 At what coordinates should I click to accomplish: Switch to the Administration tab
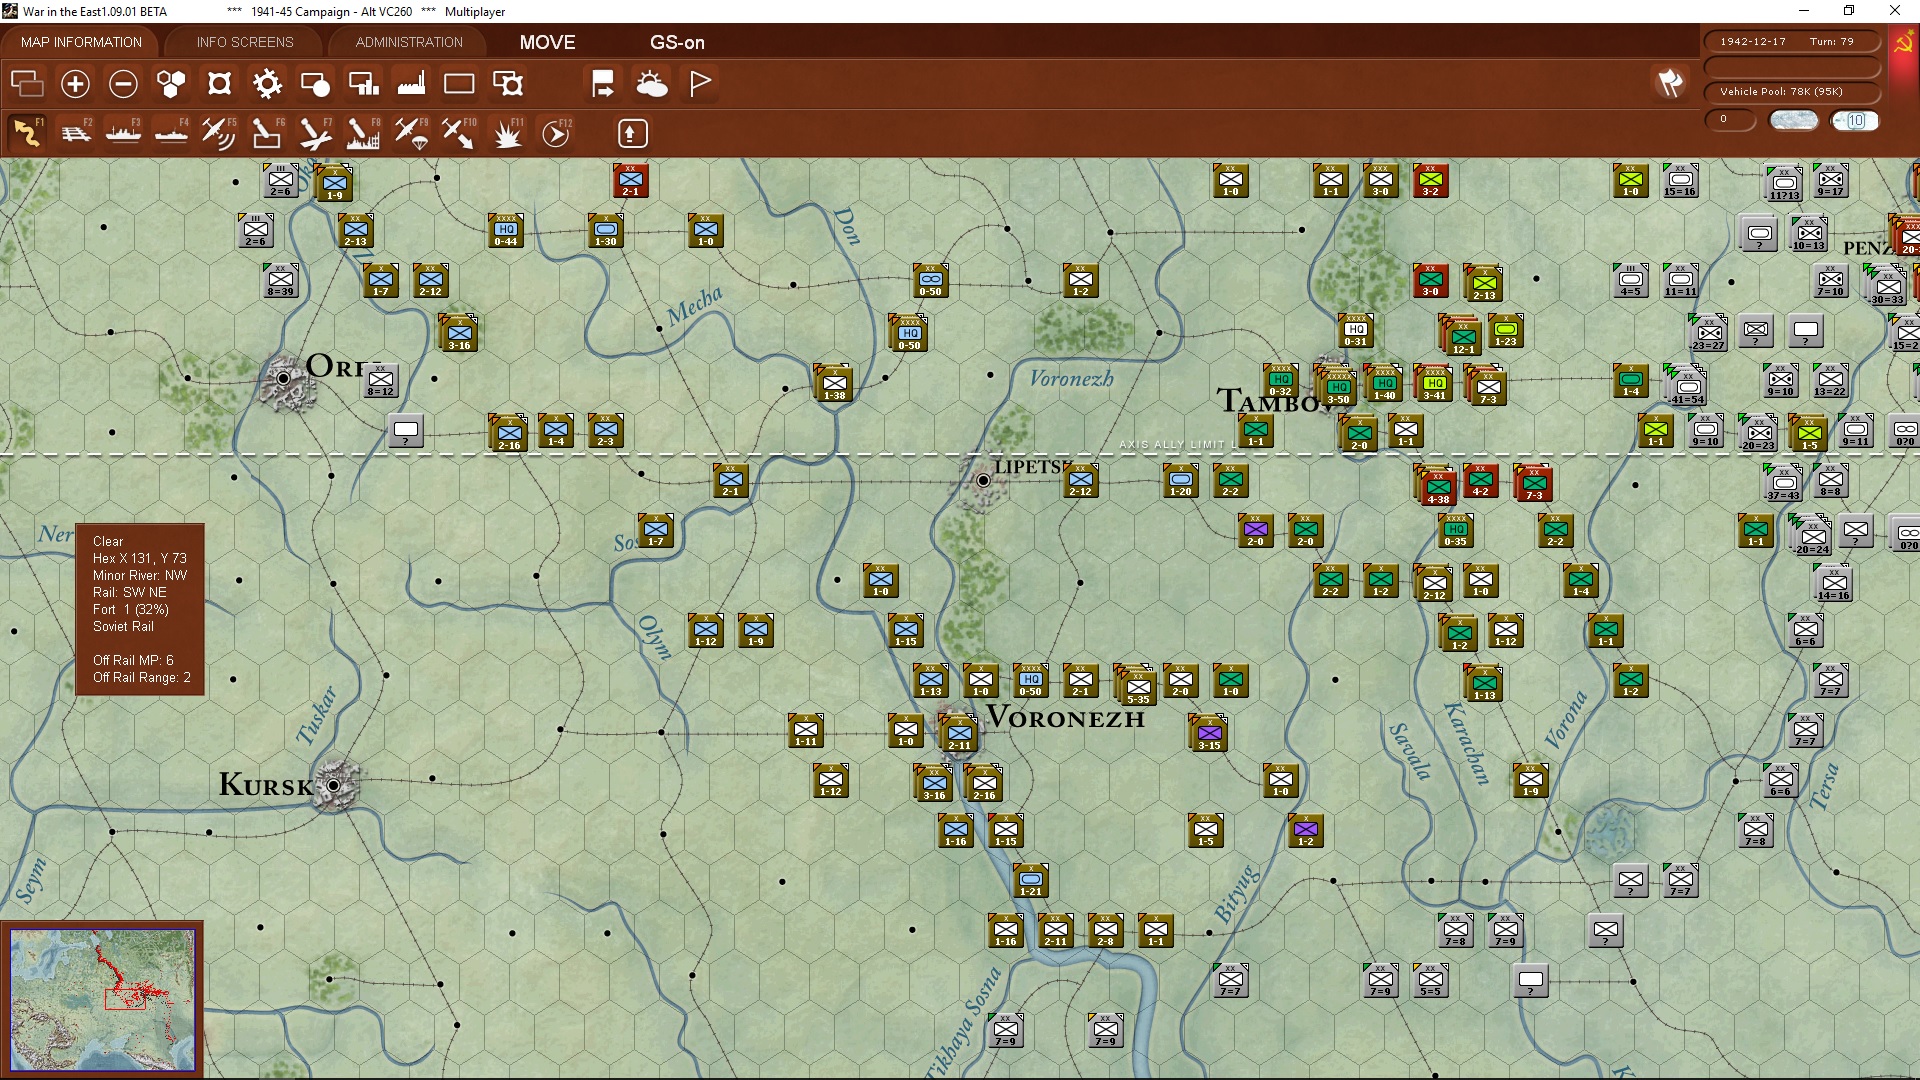tap(409, 42)
